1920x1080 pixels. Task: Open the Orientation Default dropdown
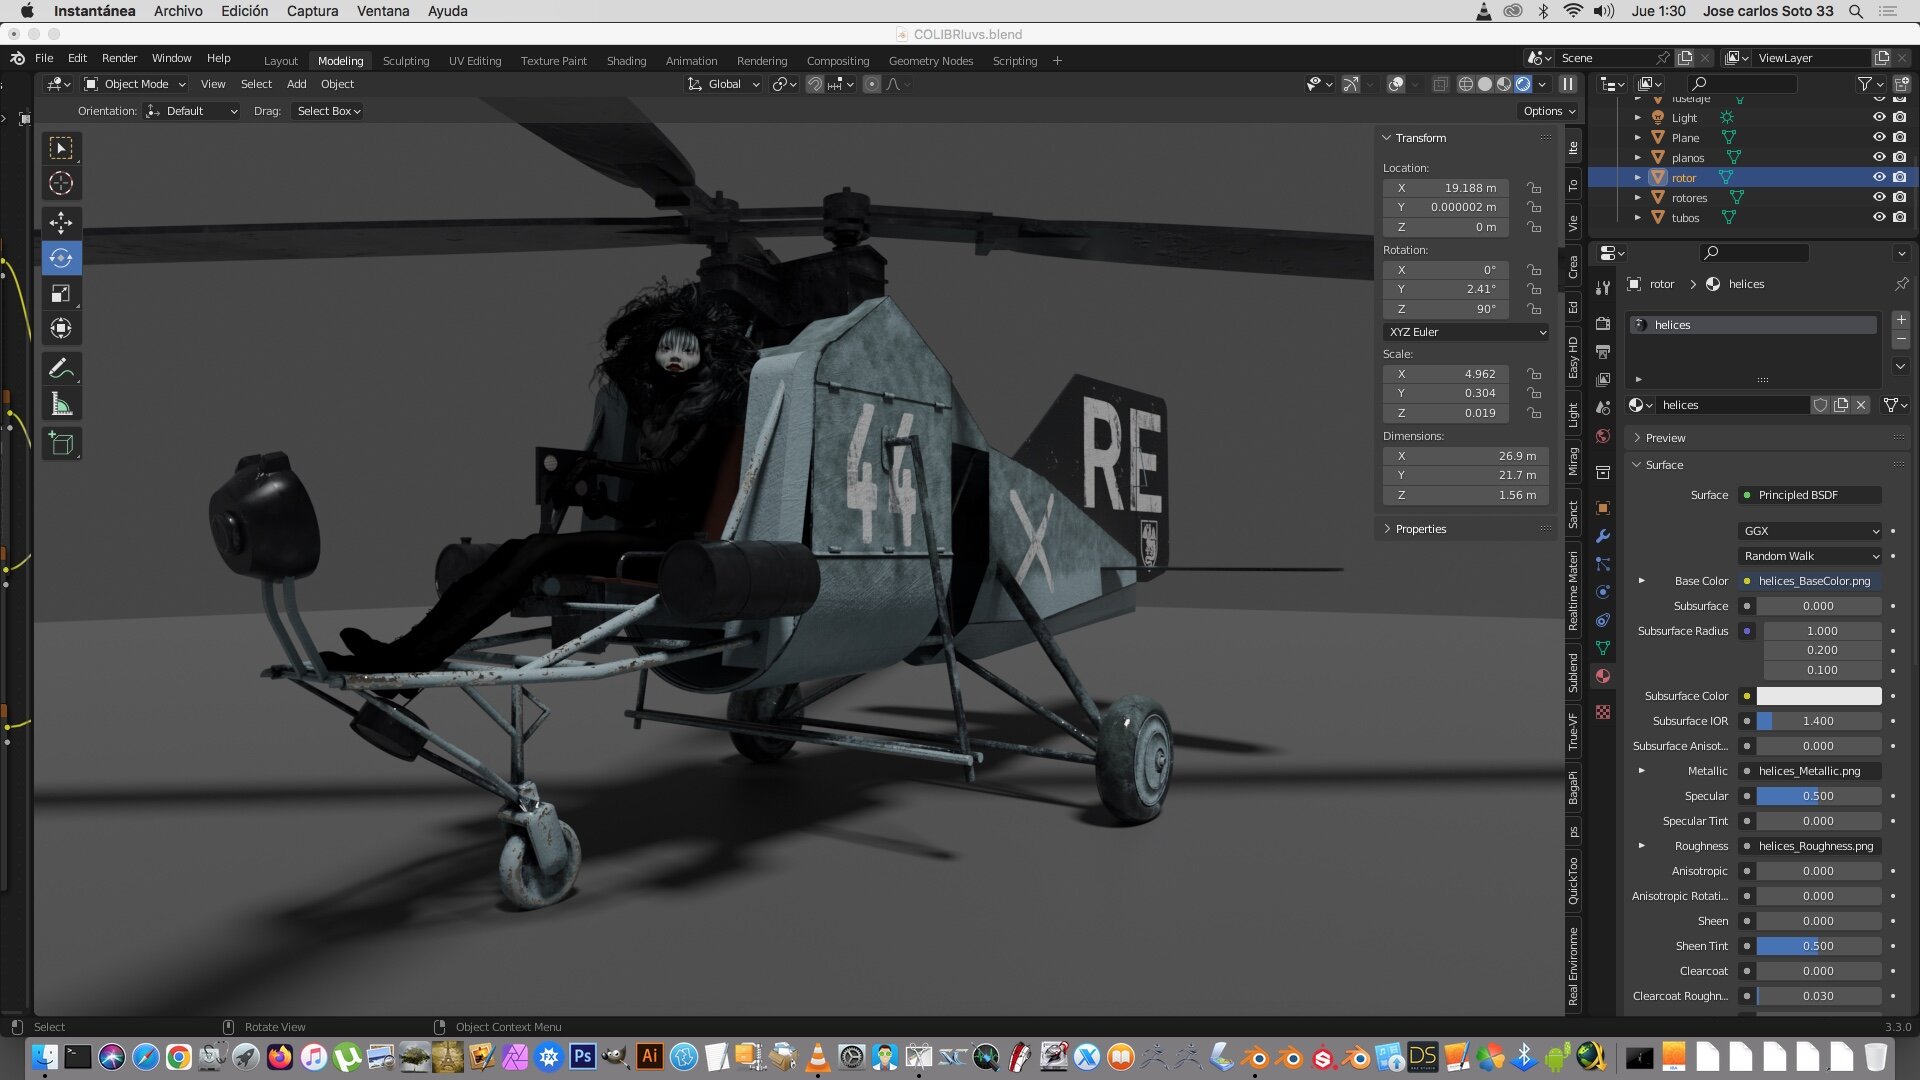(192, 111)
